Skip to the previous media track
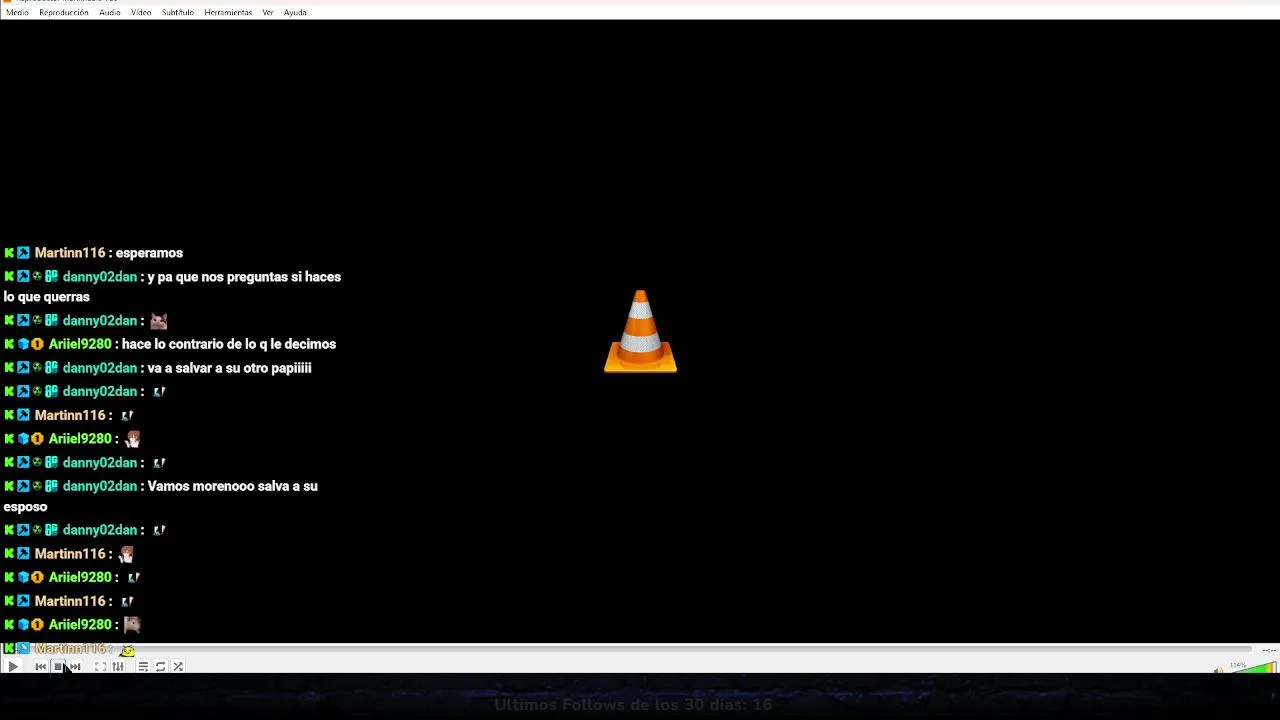Viewport: 1280px width, 720px height. pos(41,667)
